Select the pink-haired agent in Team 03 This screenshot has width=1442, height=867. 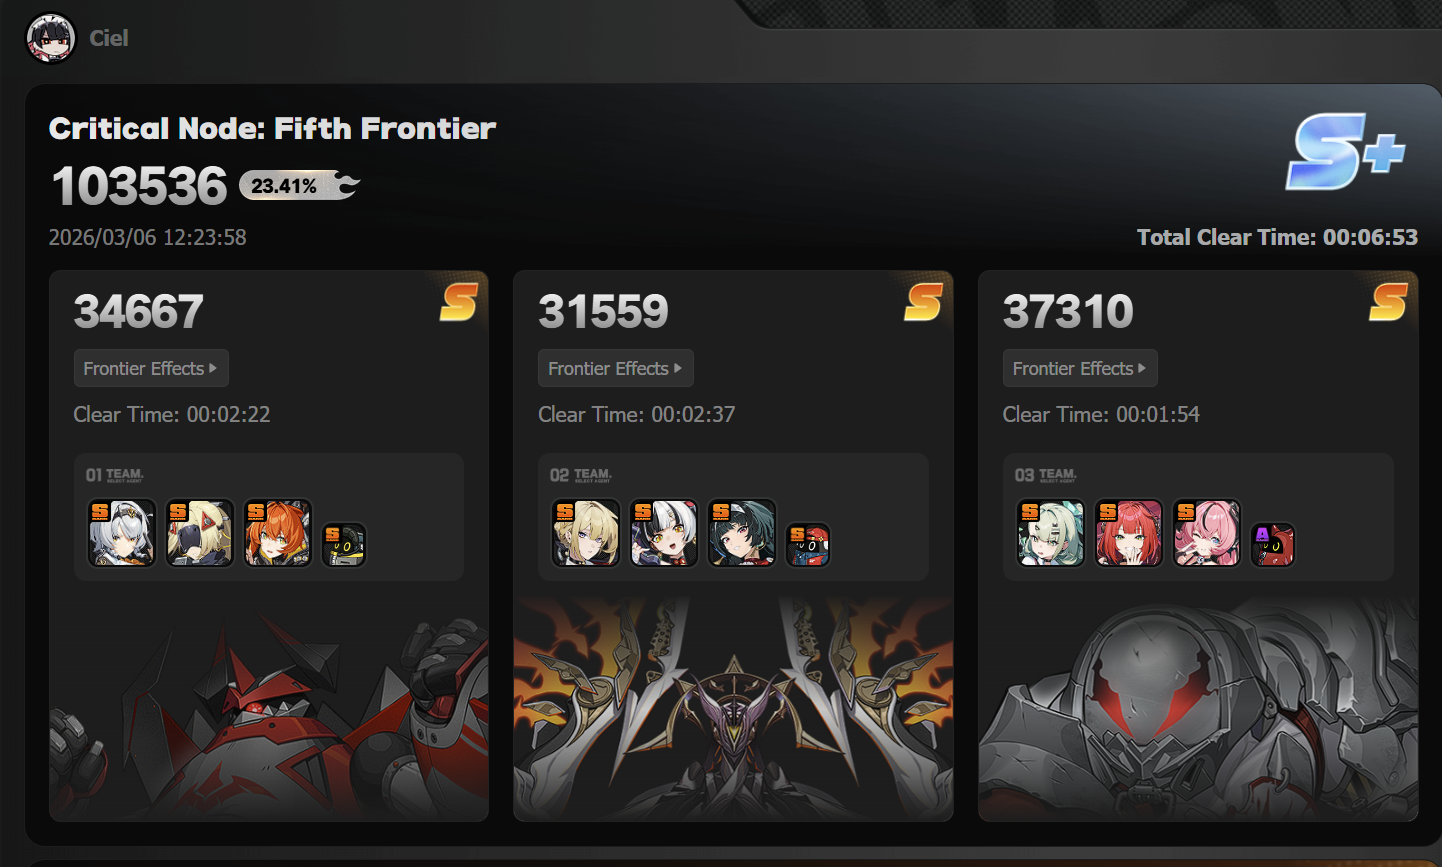1207,533
